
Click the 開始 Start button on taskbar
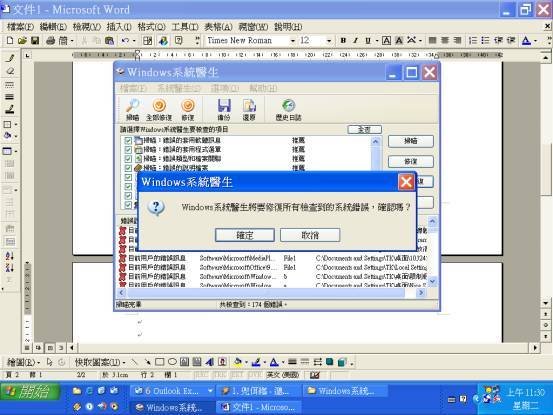[x=30, y=392]
